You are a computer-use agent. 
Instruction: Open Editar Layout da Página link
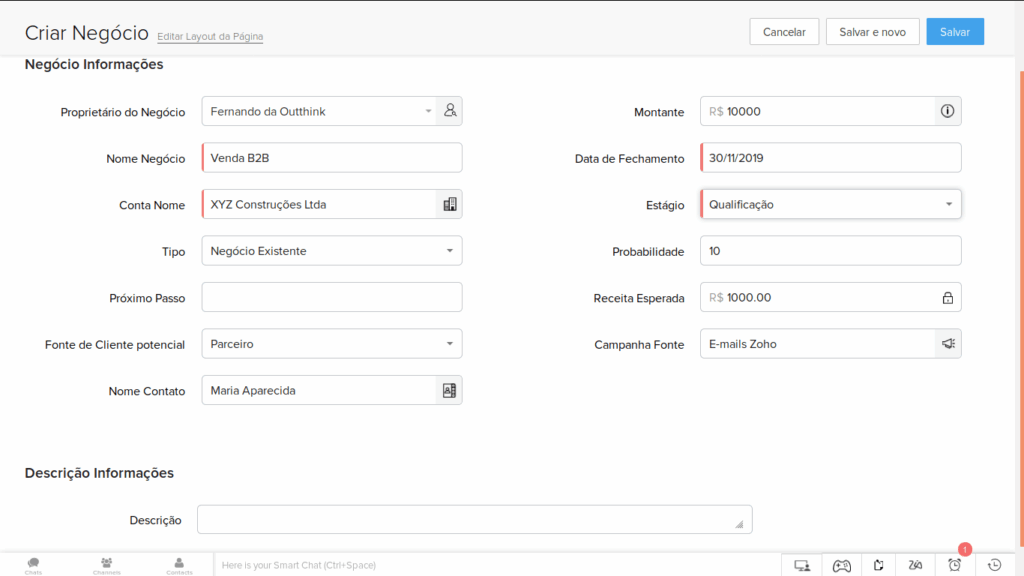[x=210, y=37]
